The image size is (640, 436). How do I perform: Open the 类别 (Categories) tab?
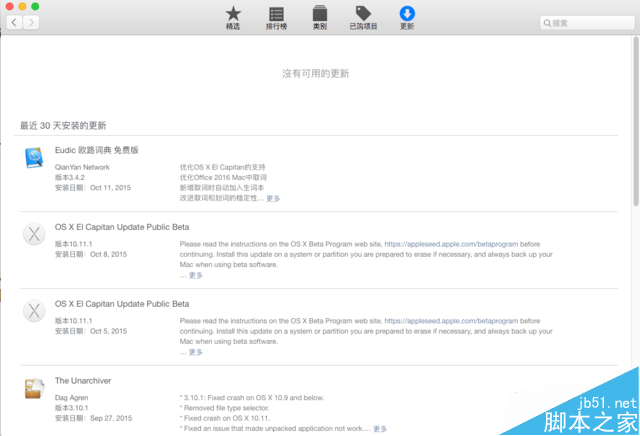[x=320, y=18]
